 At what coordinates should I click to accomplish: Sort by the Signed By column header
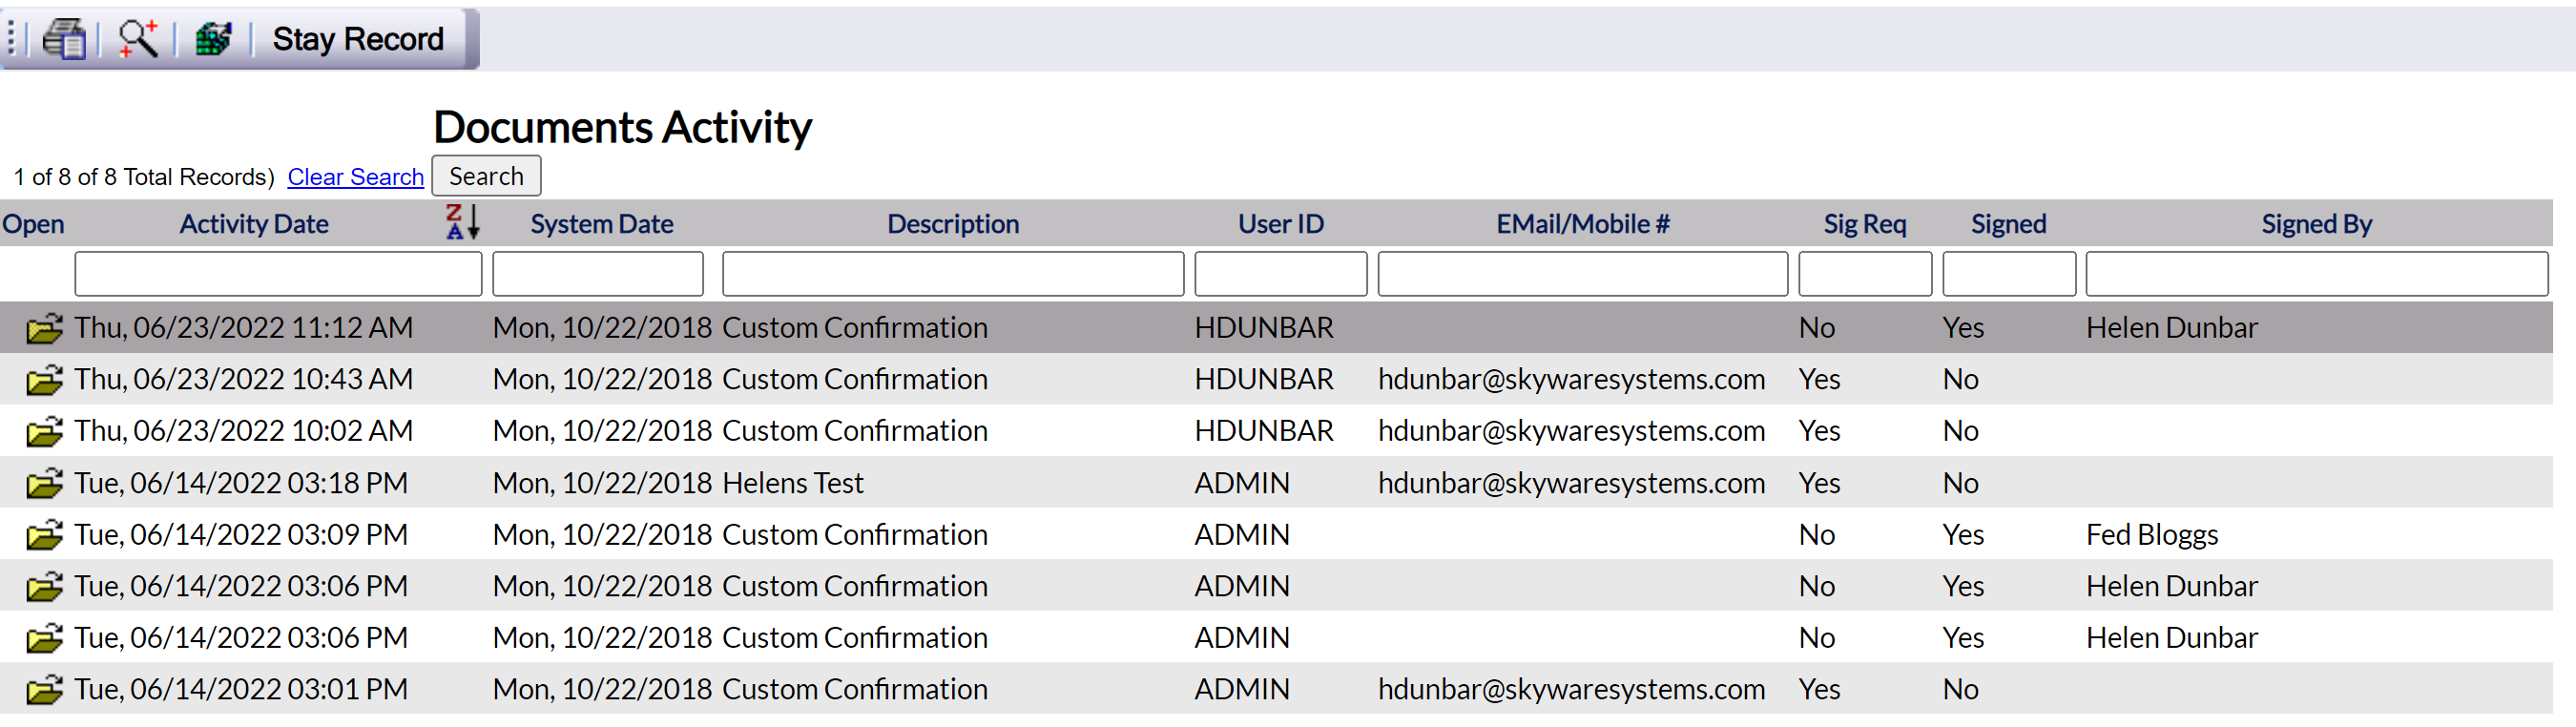(x=2317, y=224)
